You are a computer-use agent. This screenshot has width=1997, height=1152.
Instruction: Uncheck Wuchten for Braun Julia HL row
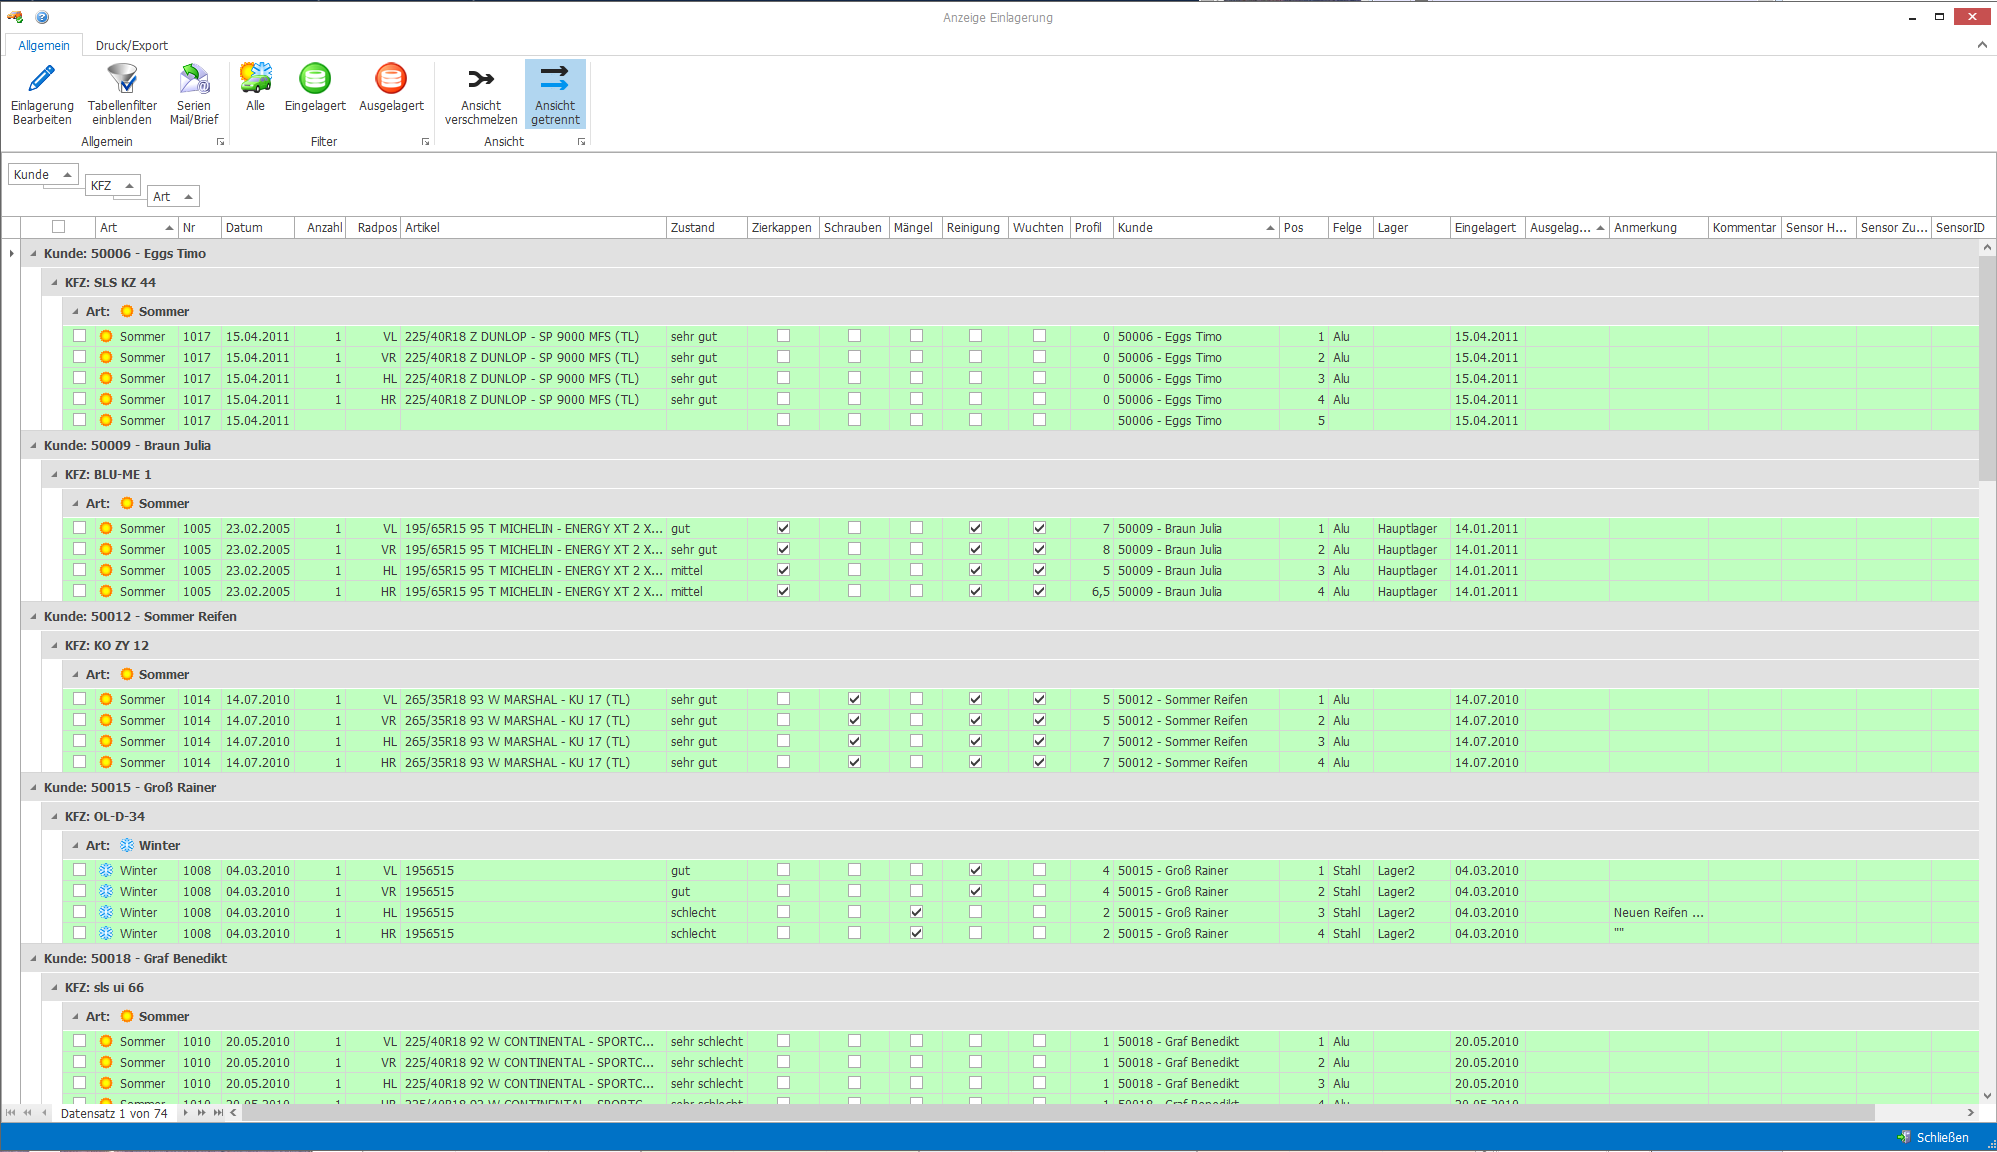point(1039,570)
